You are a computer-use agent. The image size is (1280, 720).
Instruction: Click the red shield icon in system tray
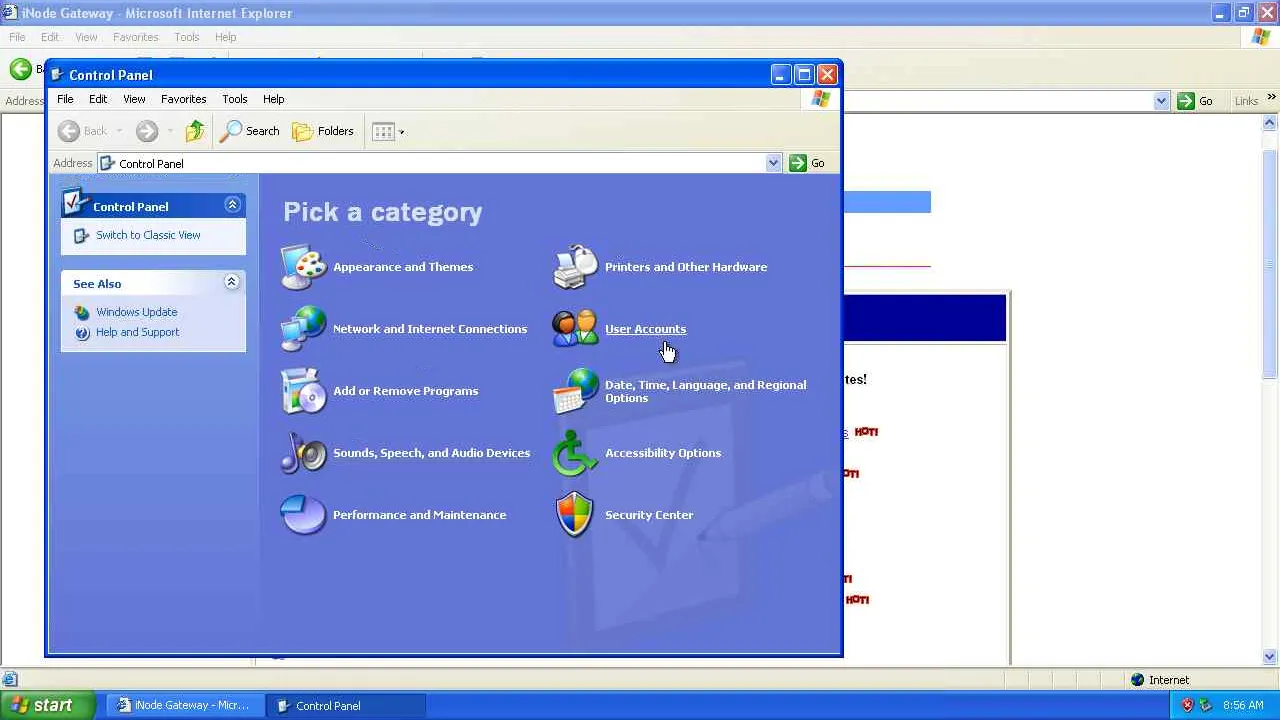point(1187,705)
